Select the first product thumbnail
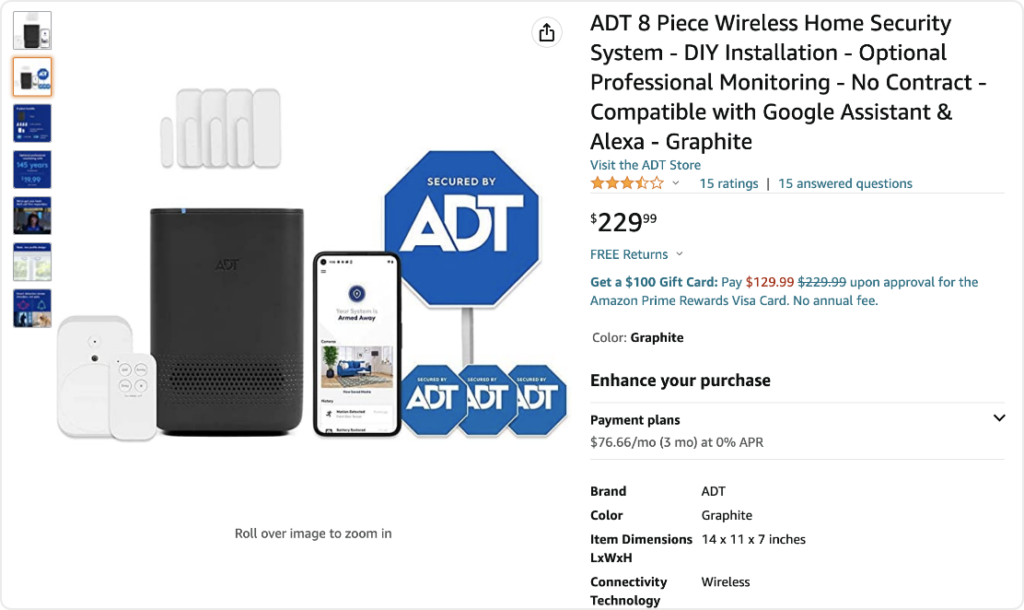The width and height of the screenshot is (1024, 610). pyautogui.click(x=32, y=30)
